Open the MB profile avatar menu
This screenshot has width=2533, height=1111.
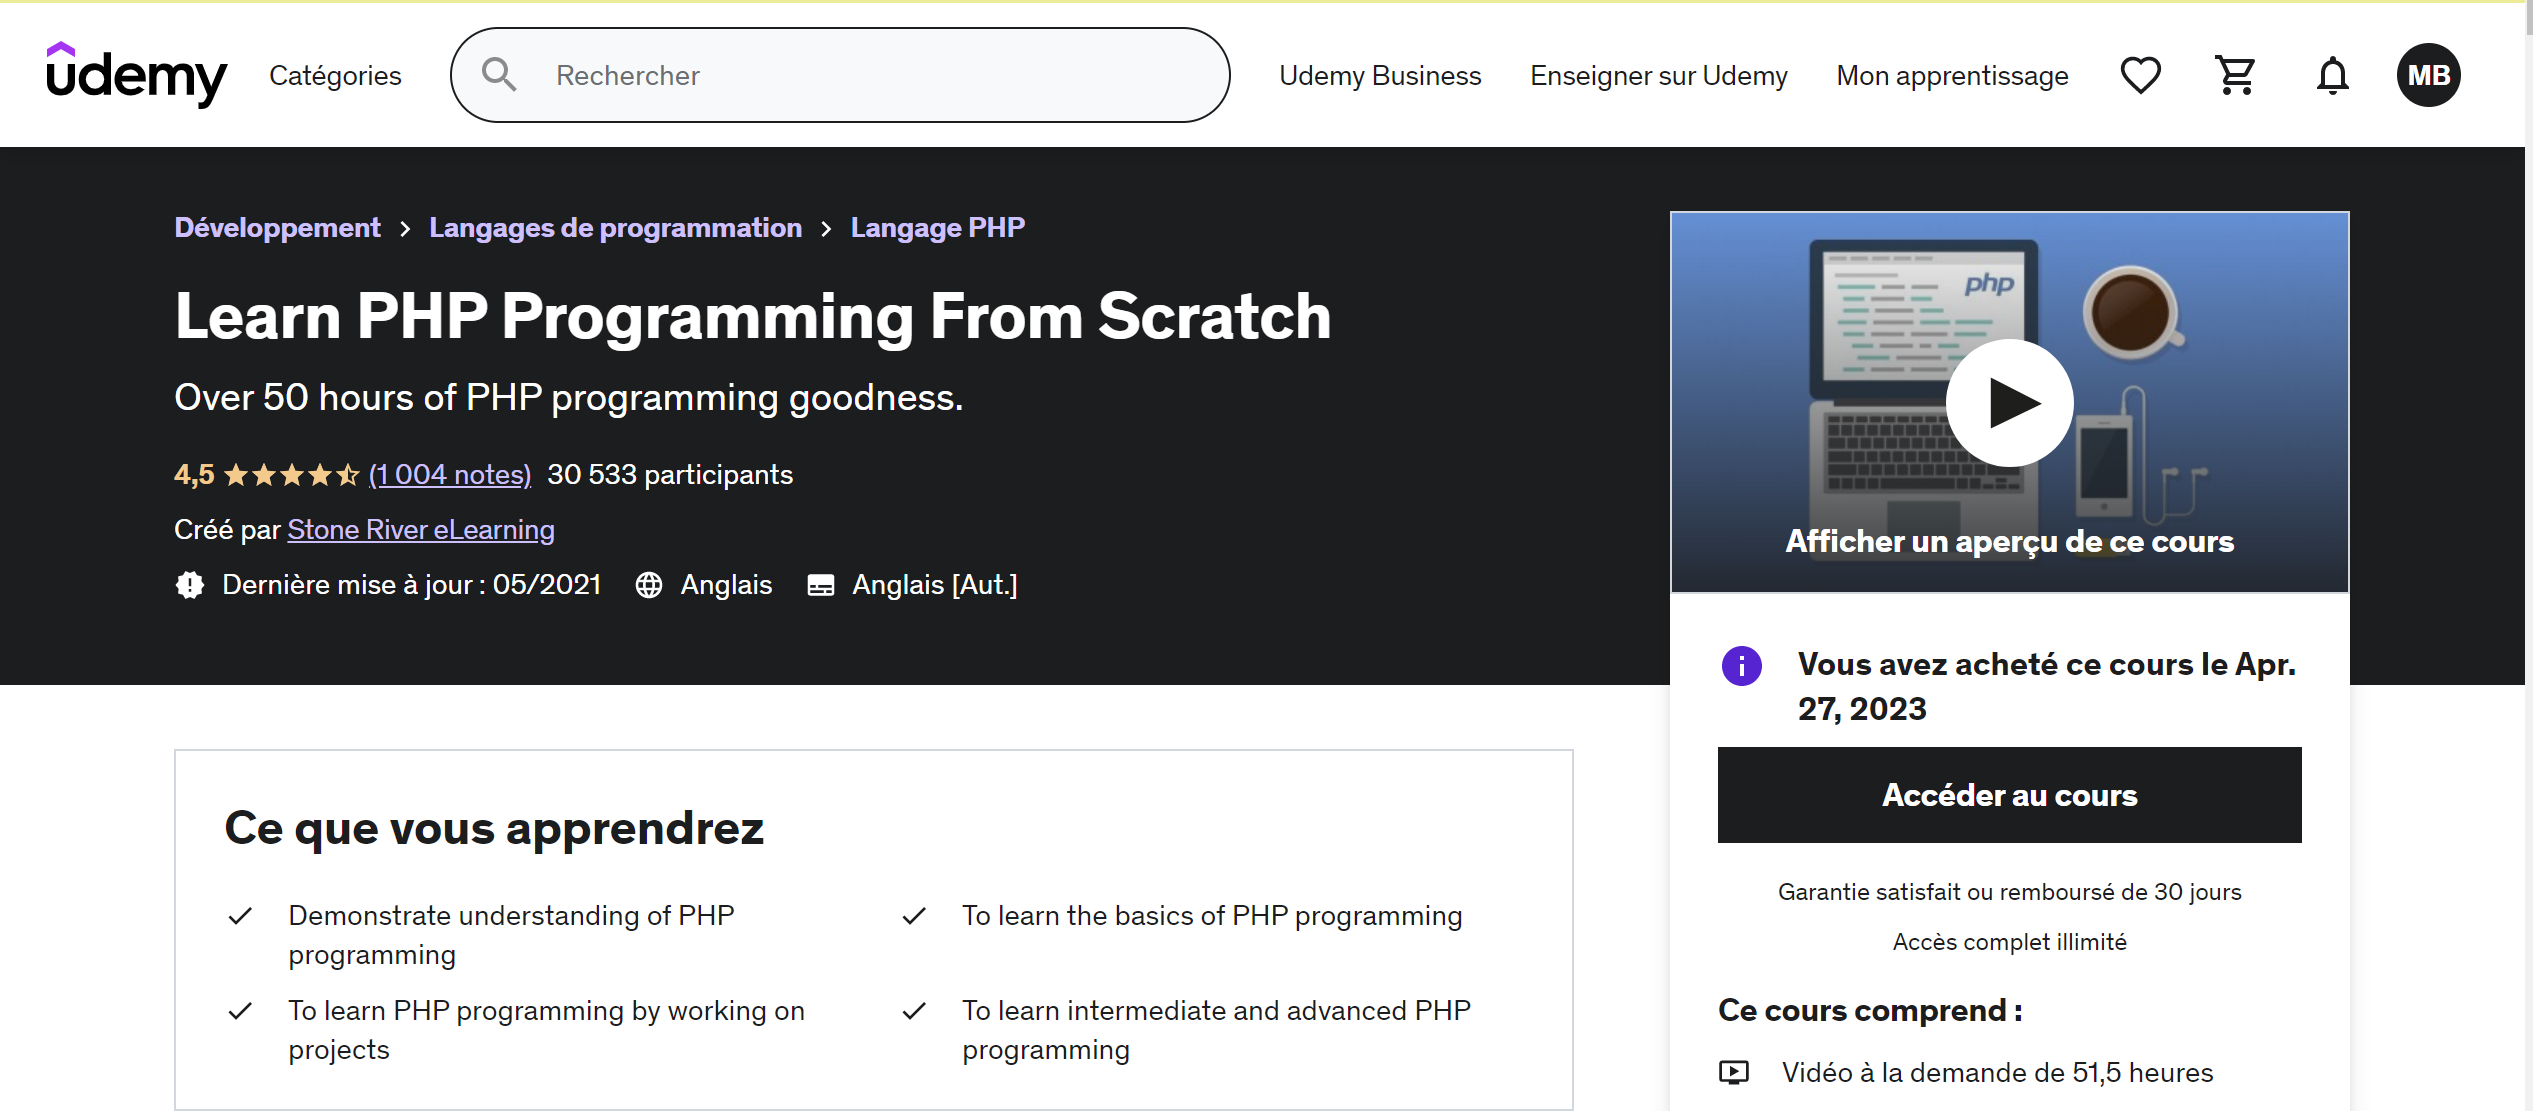tap(2428, 75)
